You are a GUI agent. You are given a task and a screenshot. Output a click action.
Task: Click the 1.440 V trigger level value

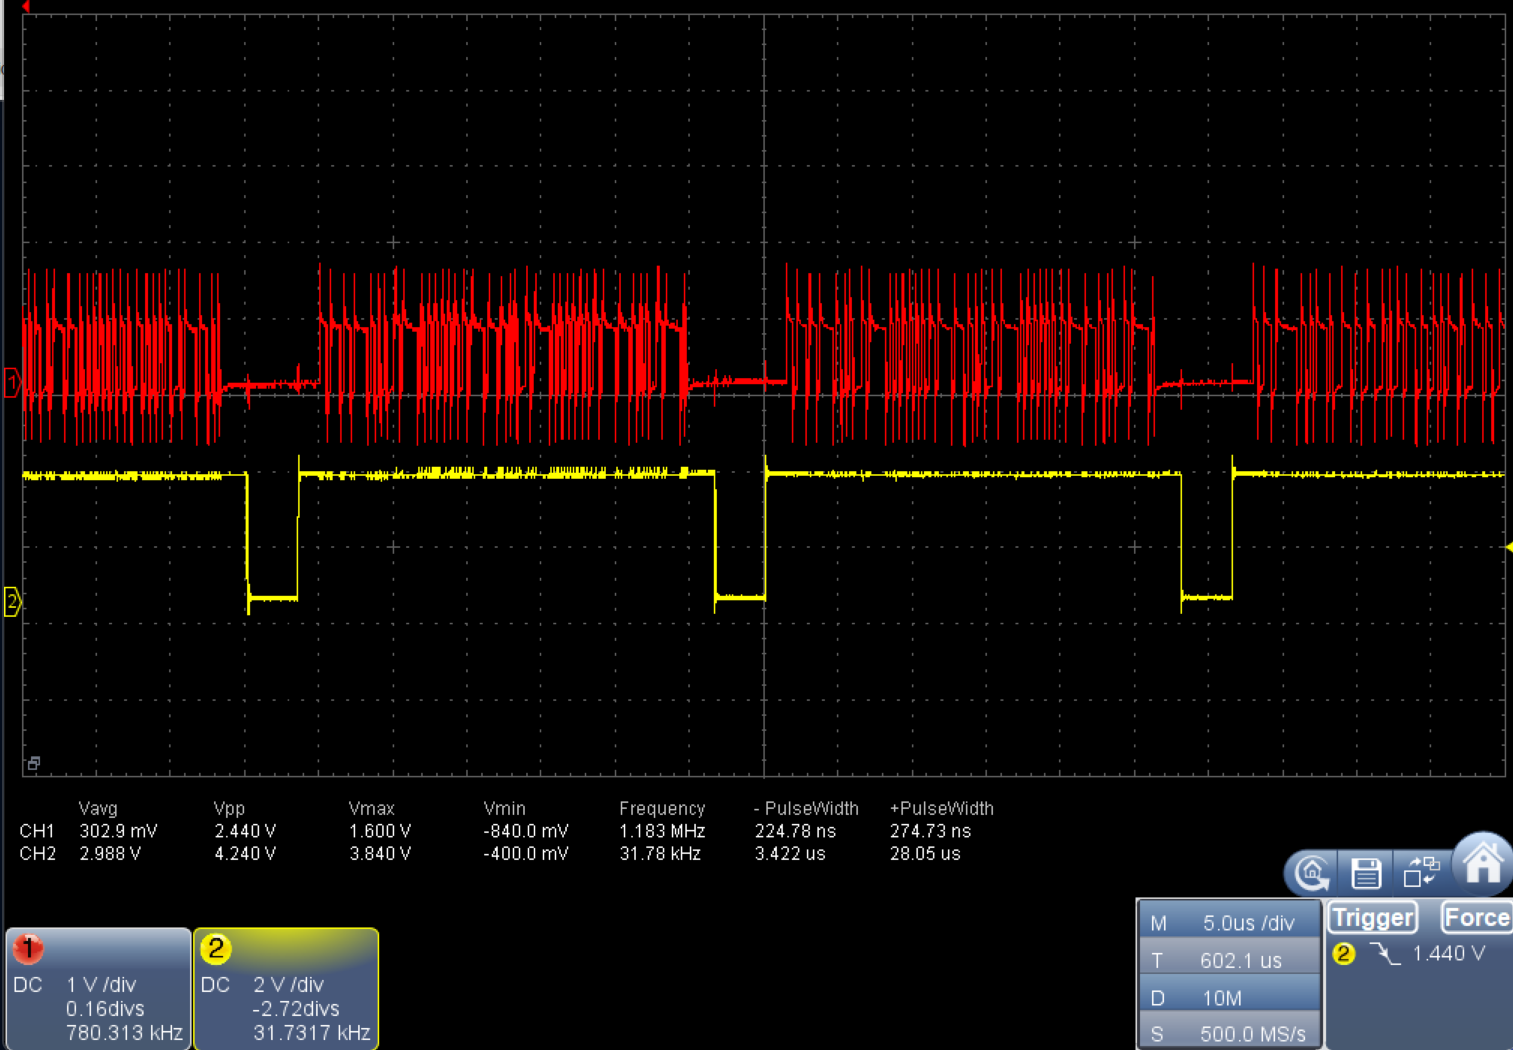pyautogui.click(x=1449, y=954)
